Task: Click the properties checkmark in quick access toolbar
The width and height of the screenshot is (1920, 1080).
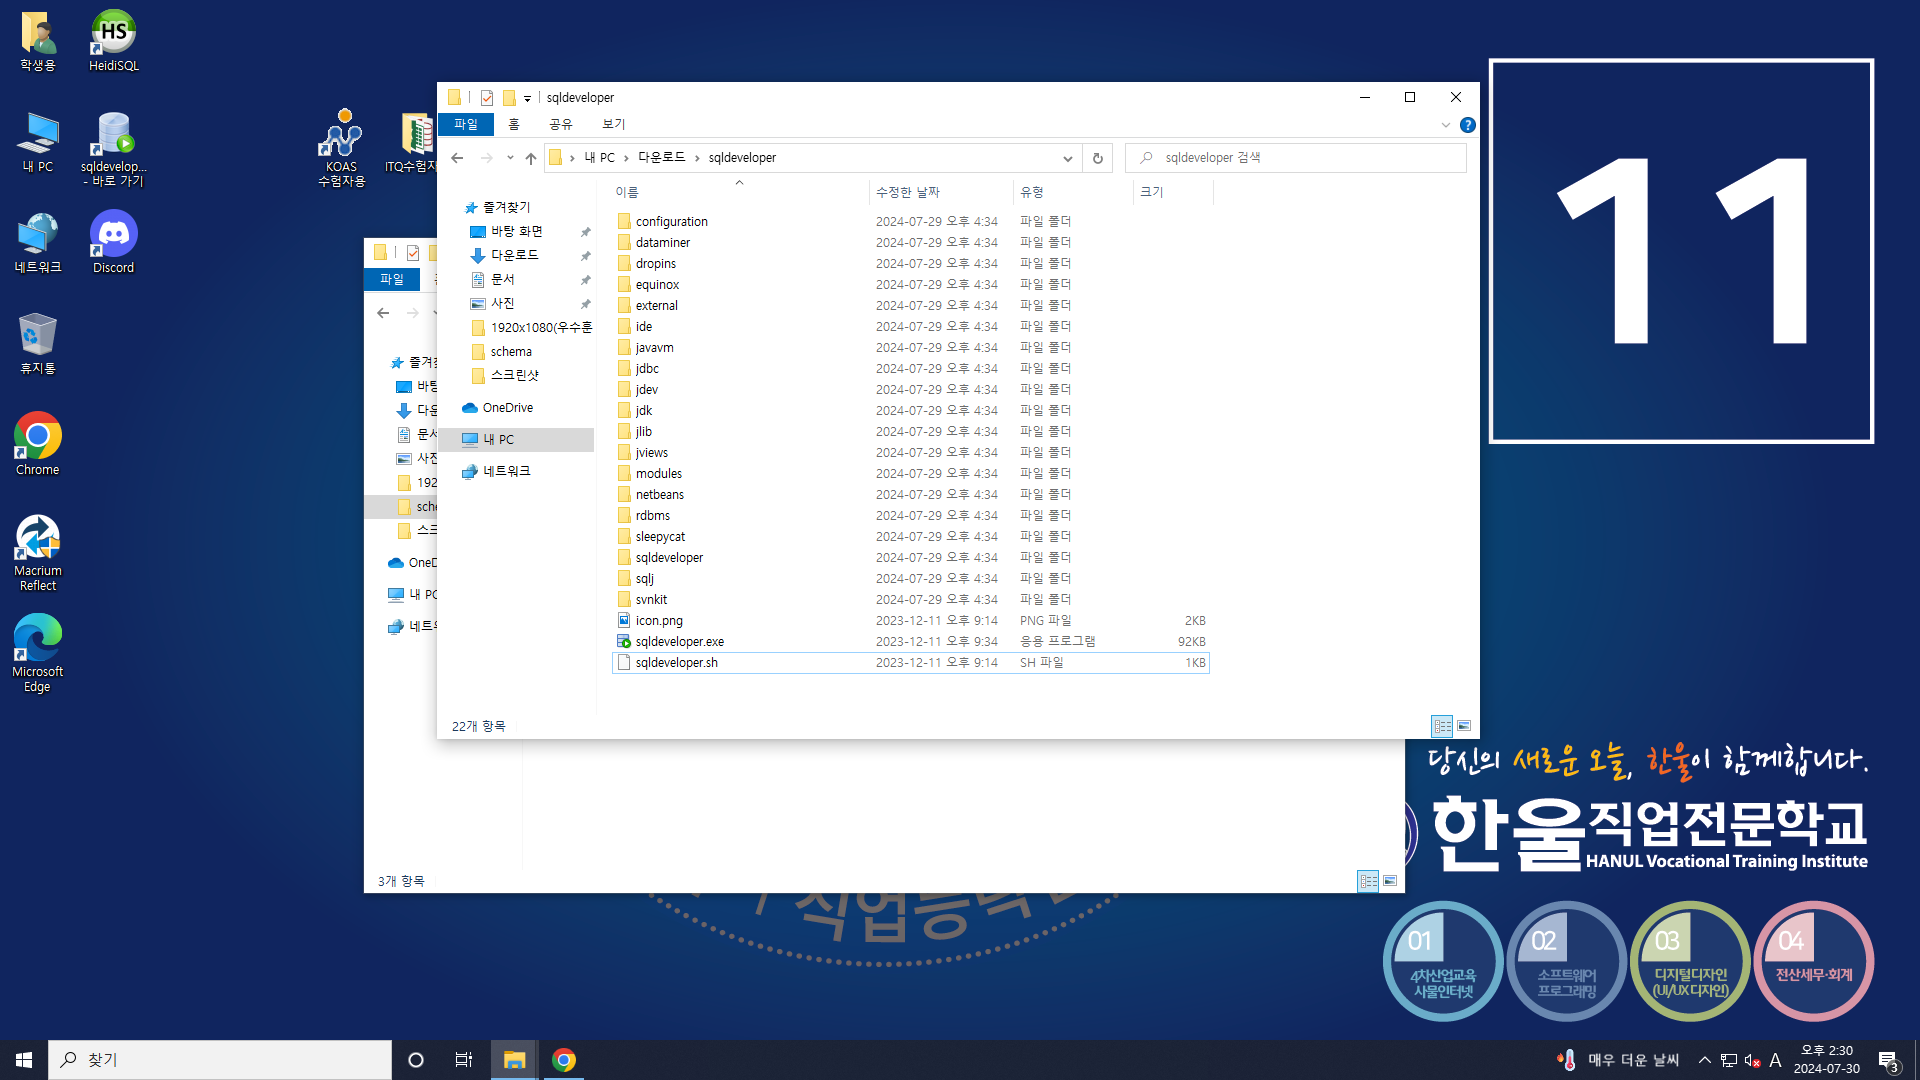Action: pos(487,98)
